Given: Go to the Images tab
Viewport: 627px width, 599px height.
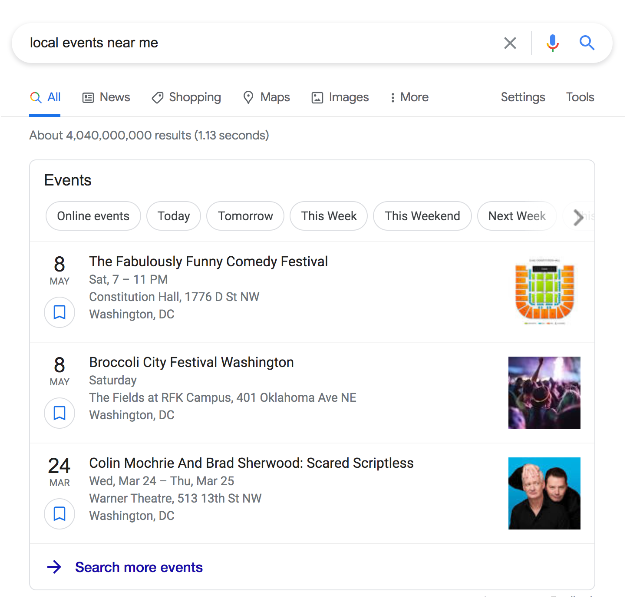Looking at the screenshot, I should 340,97.
